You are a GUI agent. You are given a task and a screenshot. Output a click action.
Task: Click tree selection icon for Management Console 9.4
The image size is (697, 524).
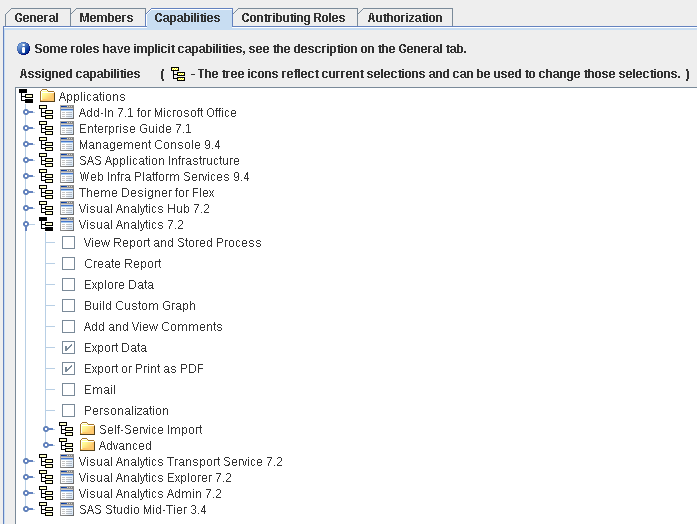pos(46,144)
